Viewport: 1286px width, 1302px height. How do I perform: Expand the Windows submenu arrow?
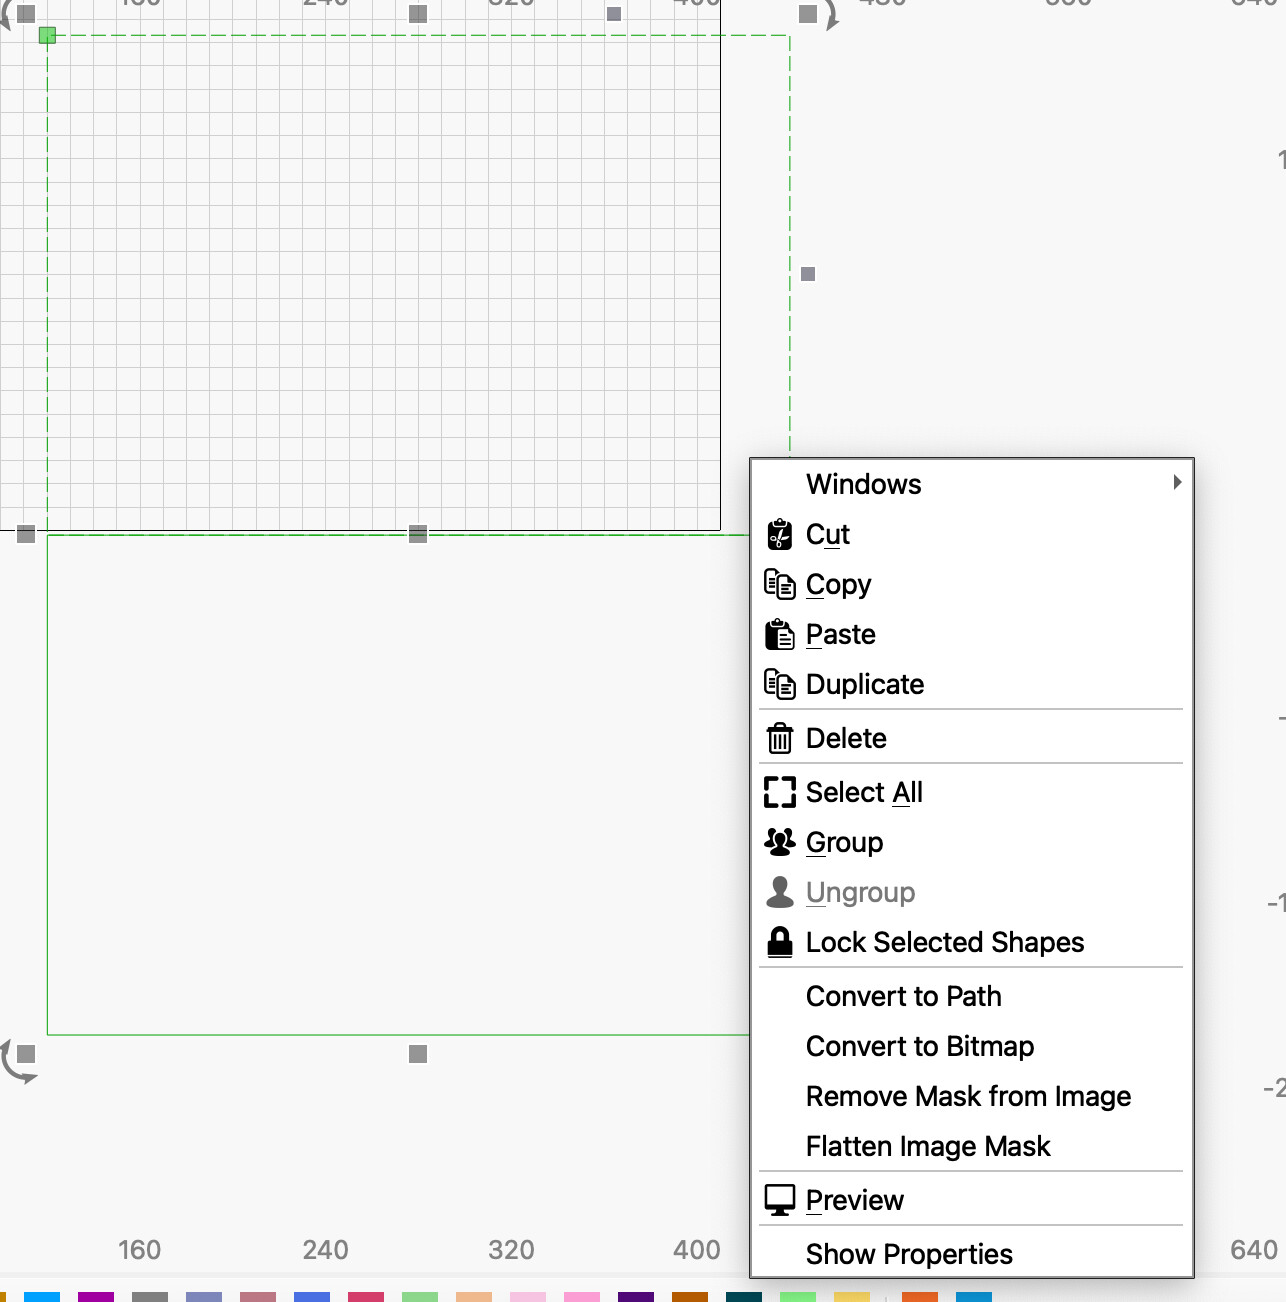coord(1177,483)
